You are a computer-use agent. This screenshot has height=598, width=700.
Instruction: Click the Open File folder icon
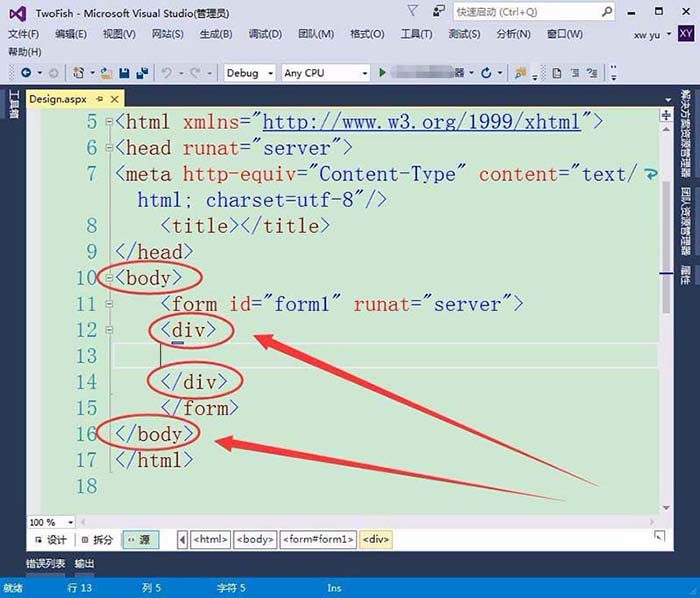coord(106,73)
